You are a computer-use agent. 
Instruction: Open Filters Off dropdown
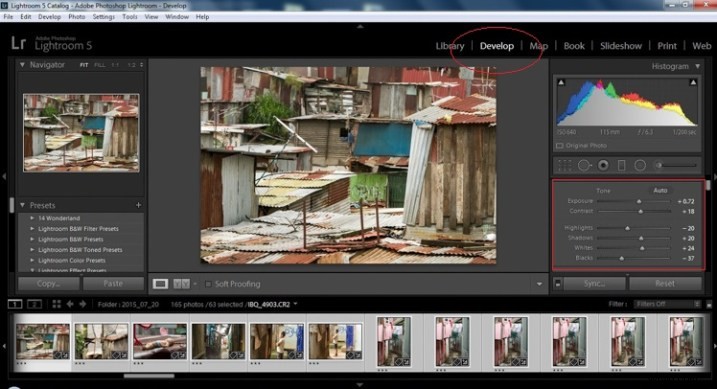point(667,304)
